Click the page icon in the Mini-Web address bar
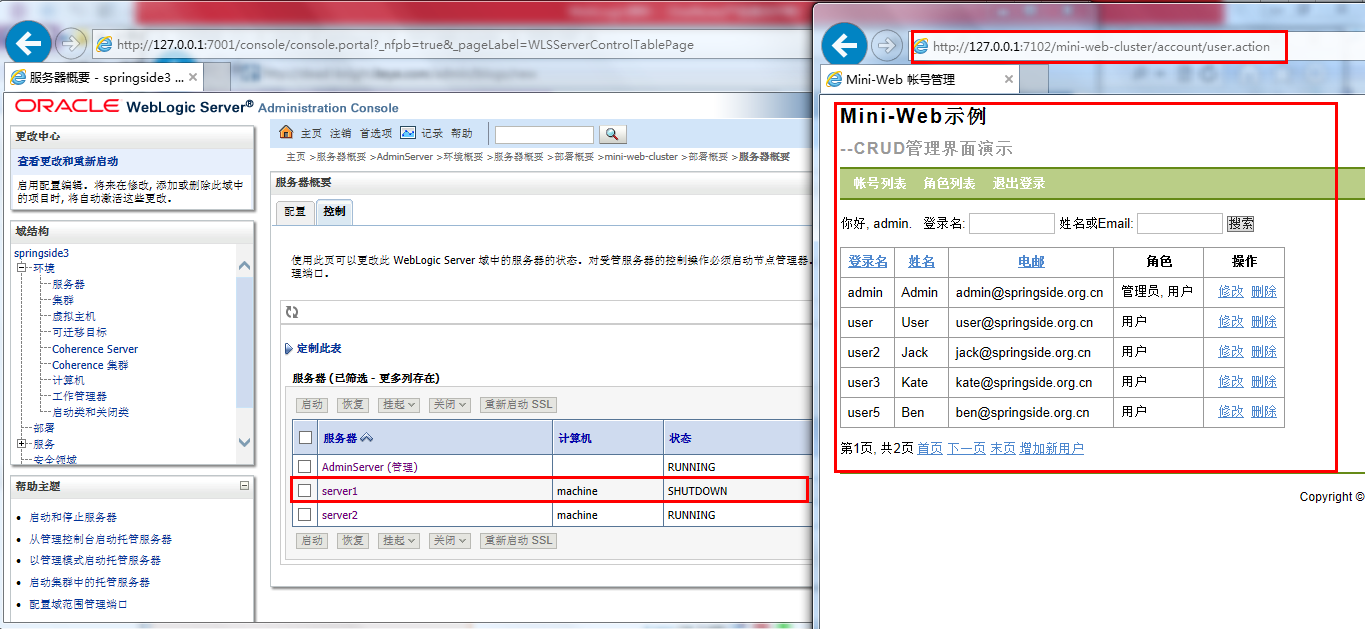The image size is (1365, 629). pos(920,46)
